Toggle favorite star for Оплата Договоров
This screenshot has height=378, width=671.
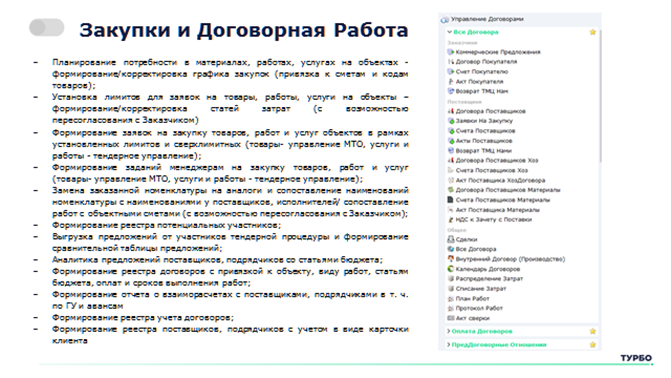[593, 331]
